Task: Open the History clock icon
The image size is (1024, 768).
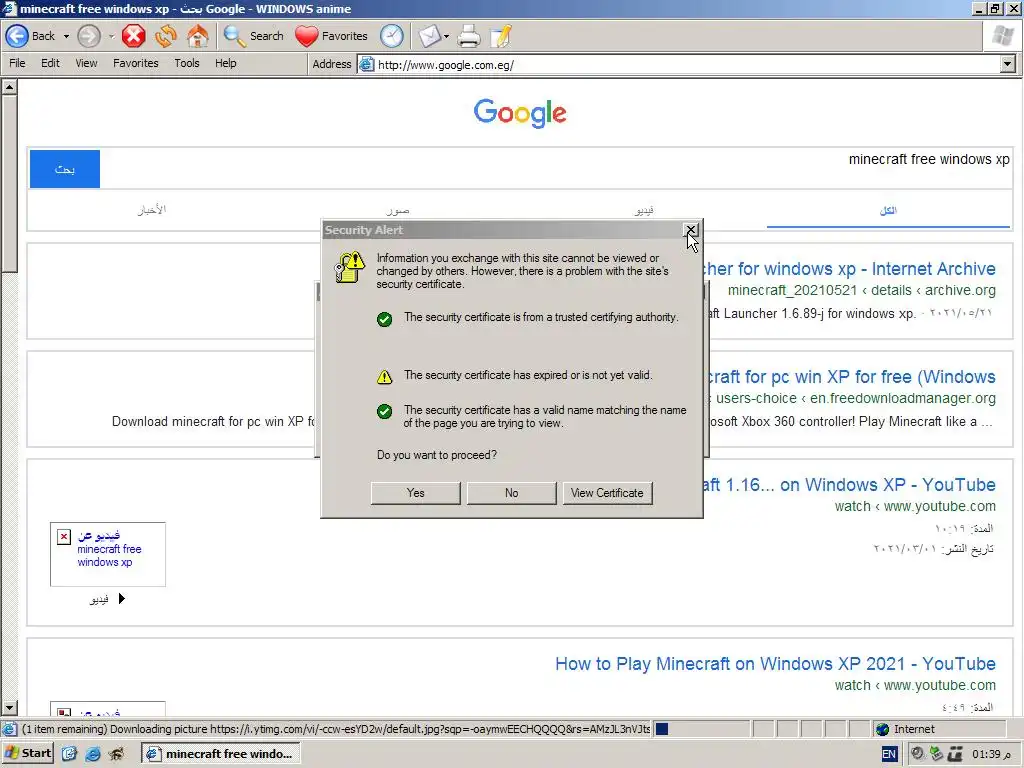Action: (392, 36)
